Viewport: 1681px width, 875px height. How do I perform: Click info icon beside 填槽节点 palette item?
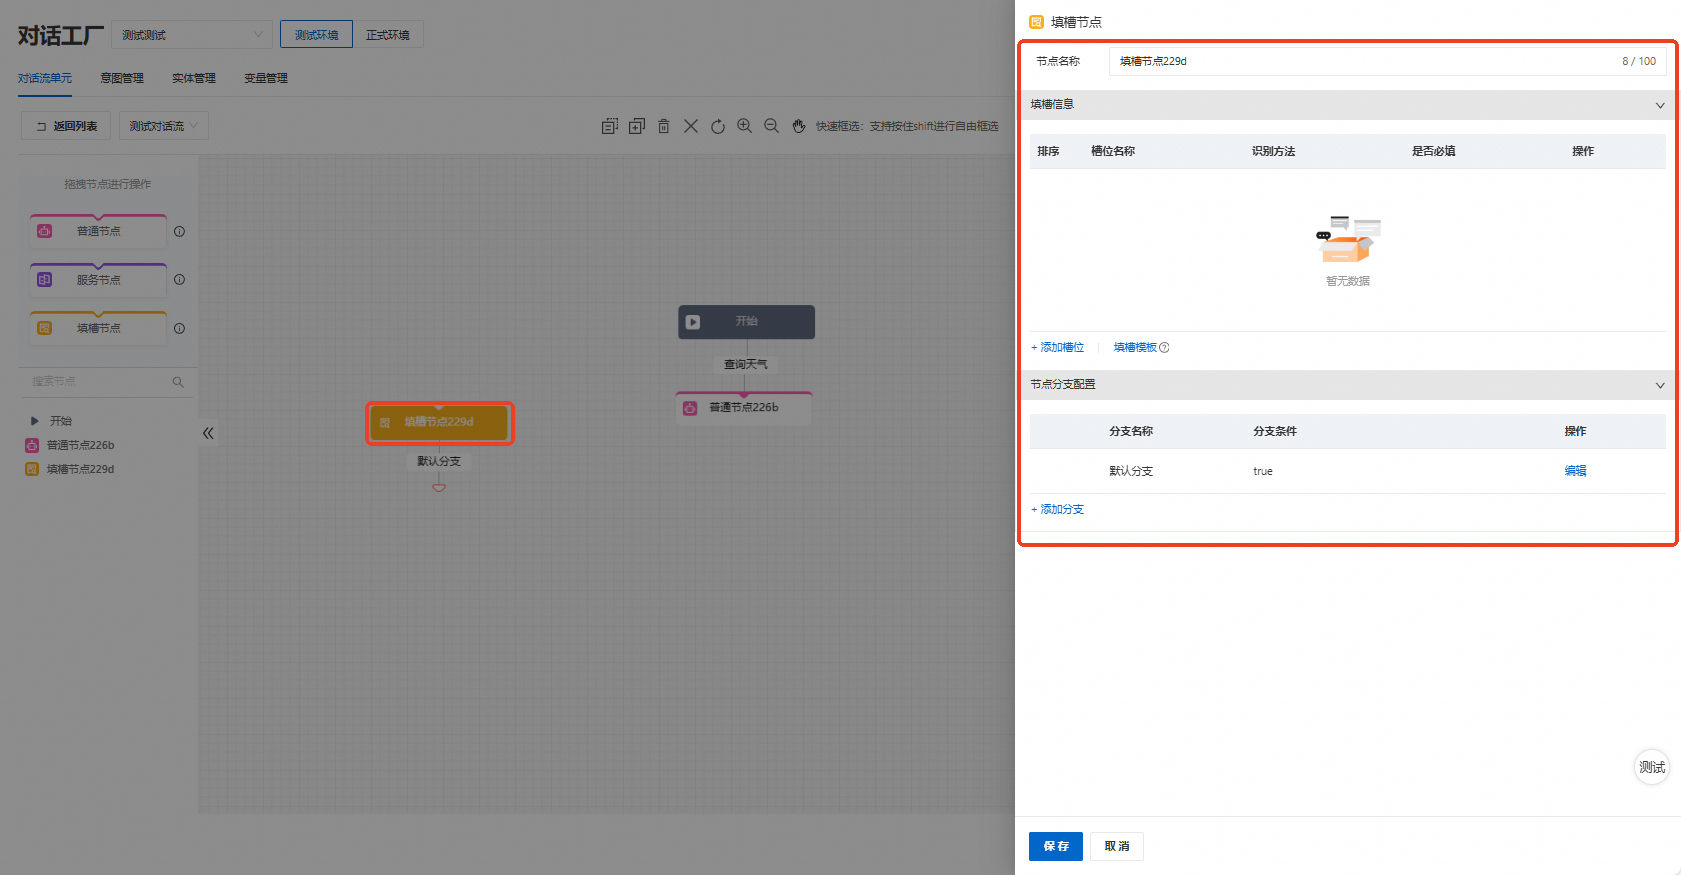(180, 328)
